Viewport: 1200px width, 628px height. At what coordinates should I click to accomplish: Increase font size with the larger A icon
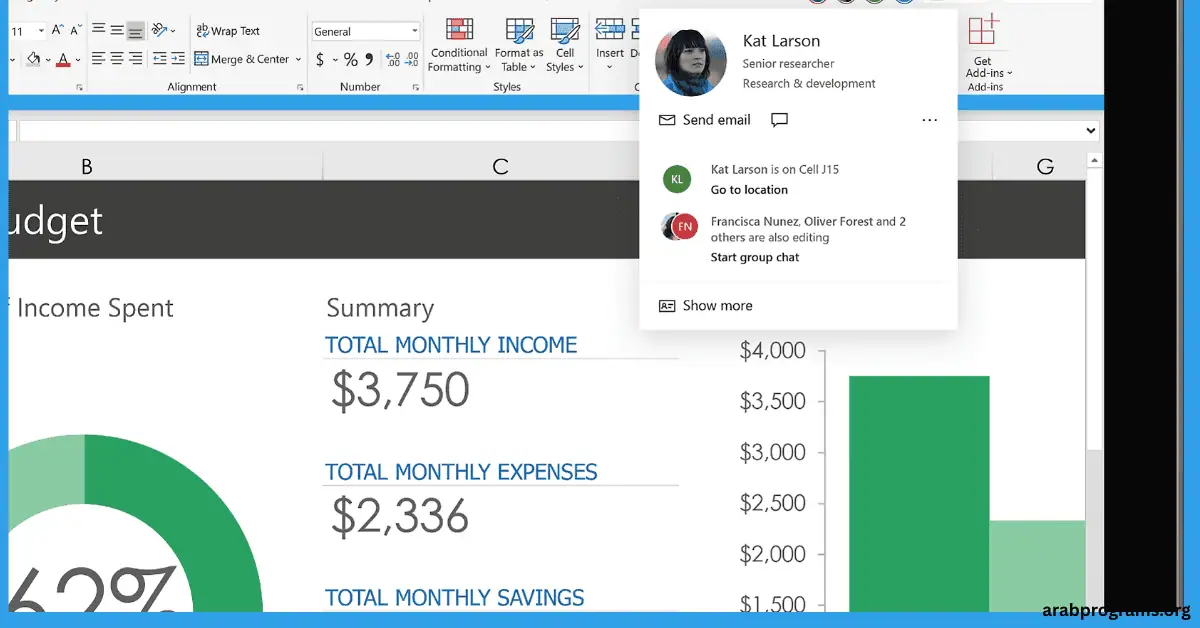[56, 31]
